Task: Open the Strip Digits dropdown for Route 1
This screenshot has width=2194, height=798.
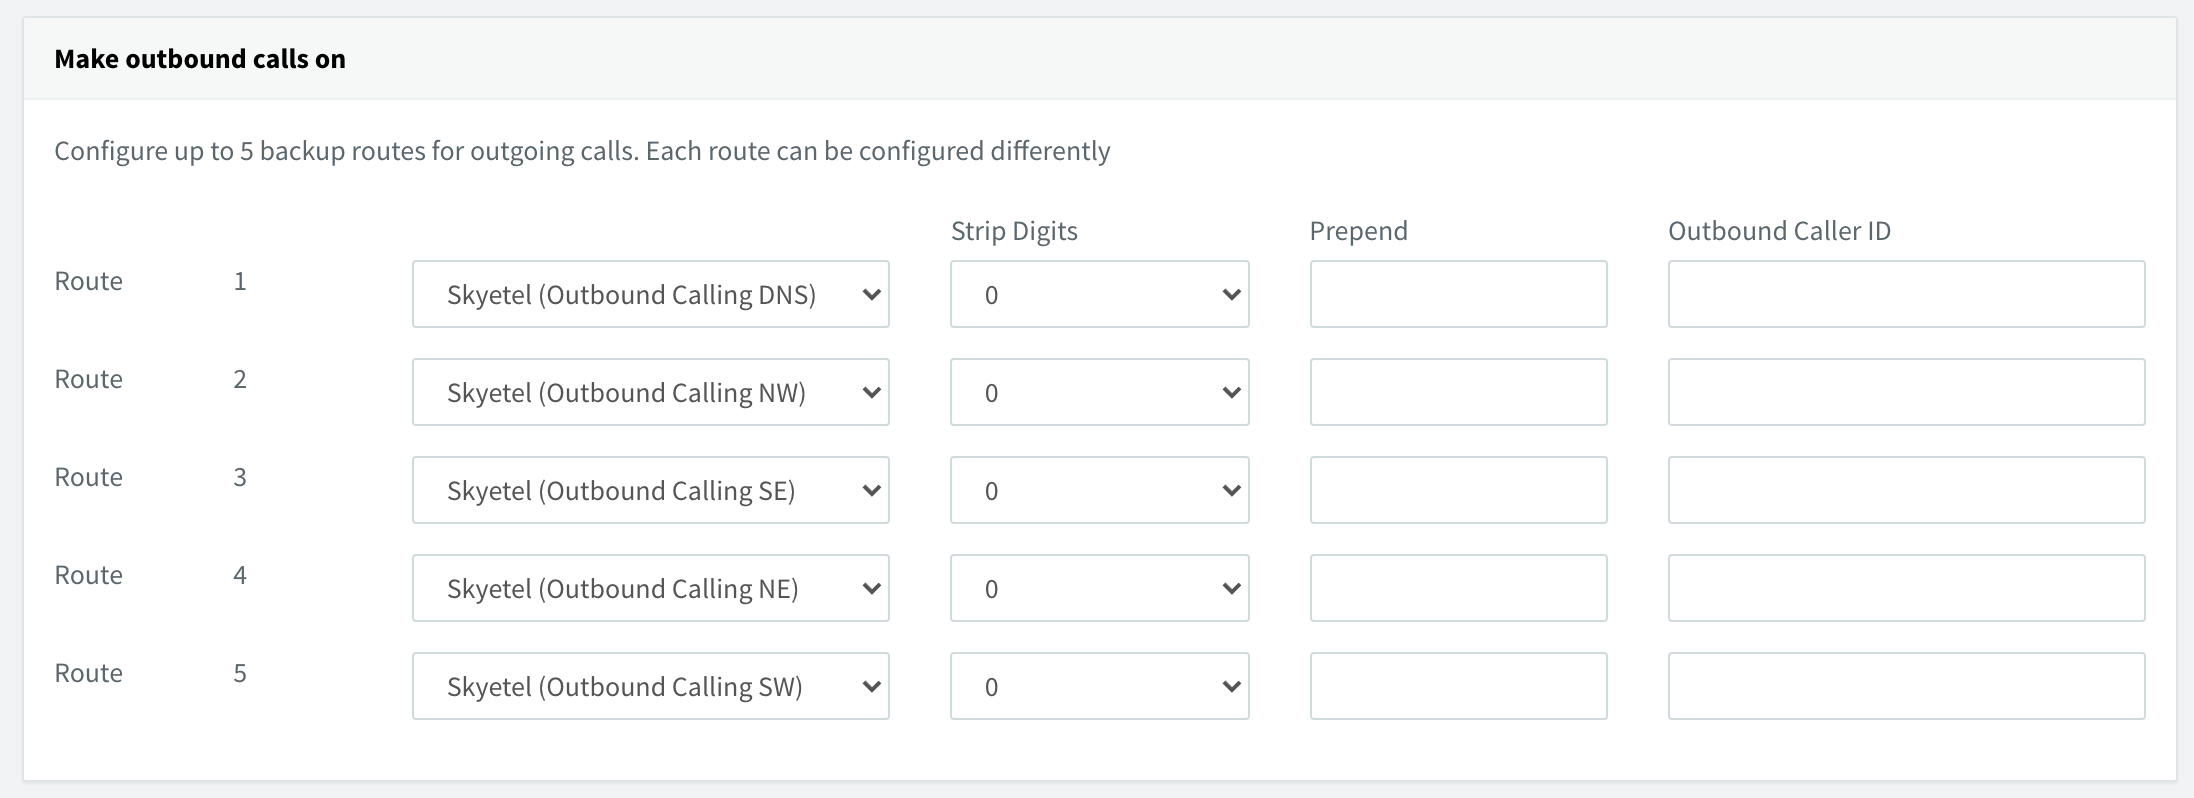Action: (x=1100, y=294)
